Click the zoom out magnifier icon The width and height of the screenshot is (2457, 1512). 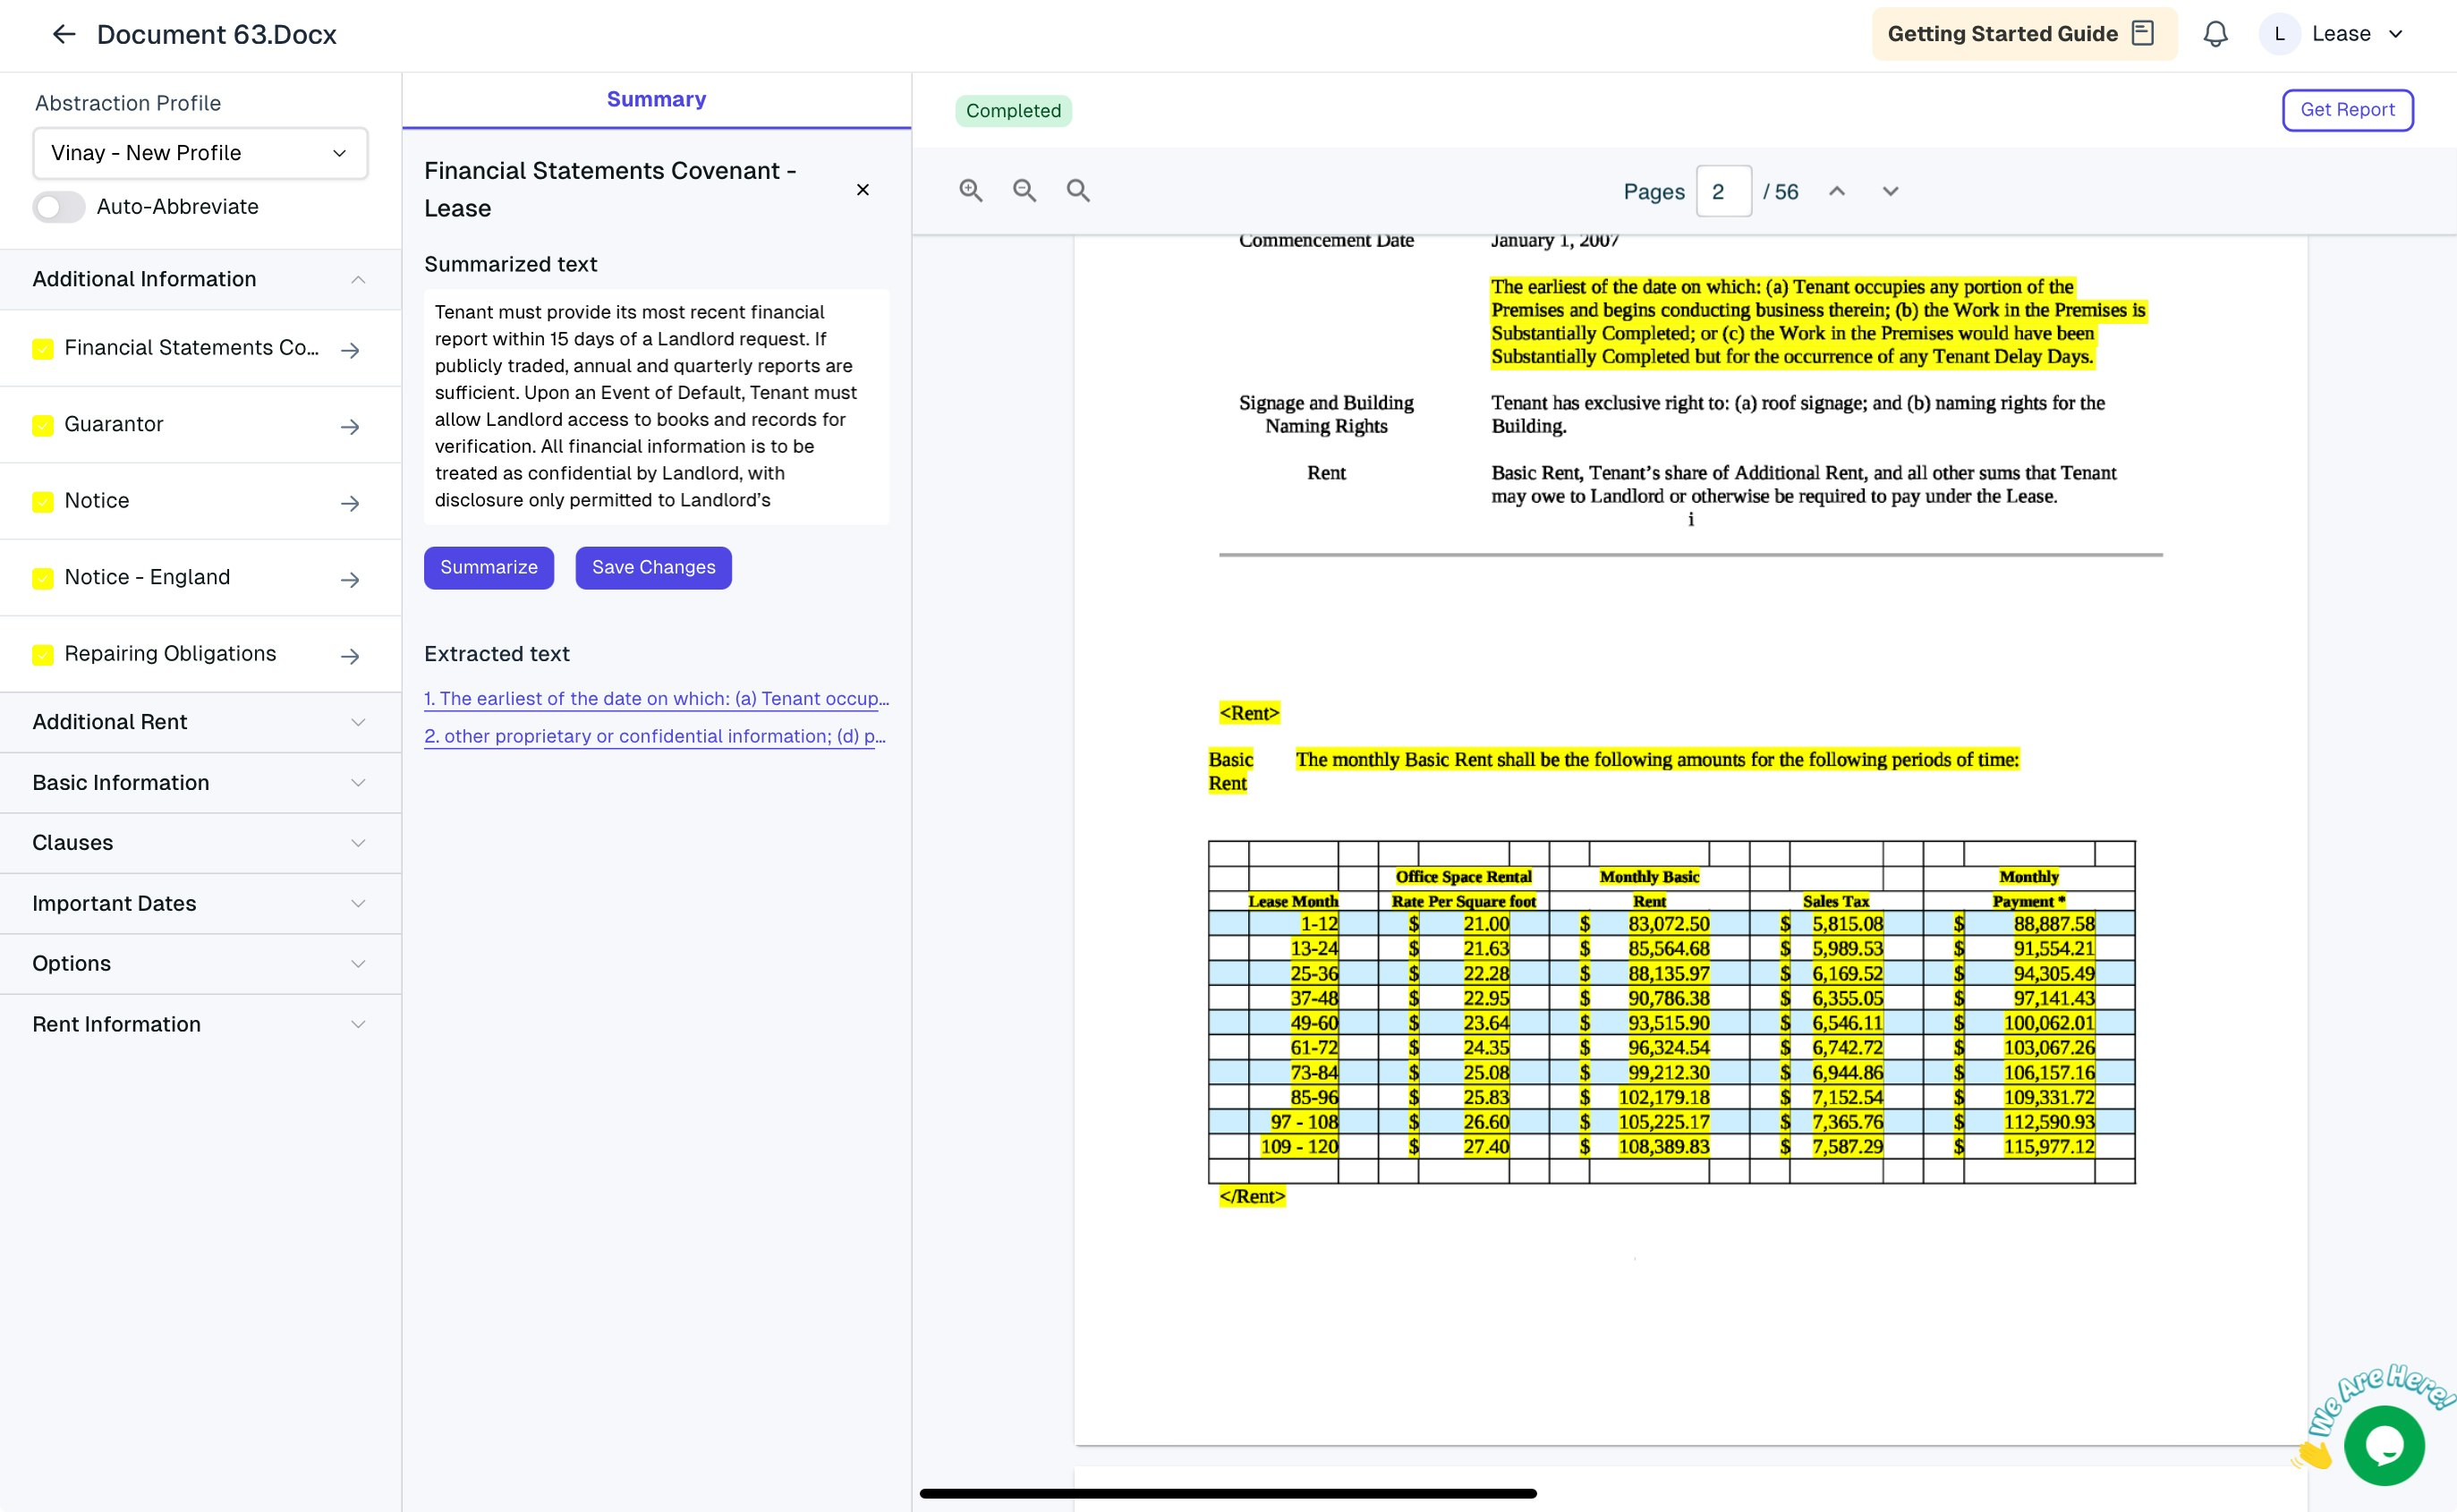(1024, 190)
